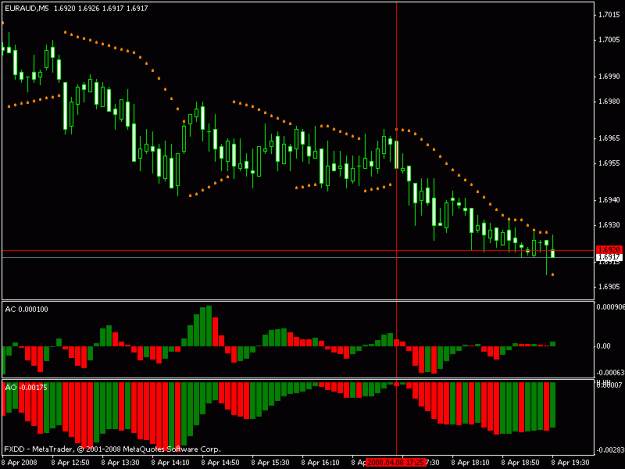This screenshot has width=625, height=469.
Task: Click the 8 Apr 19:30 time label
Action: point(570,463)
